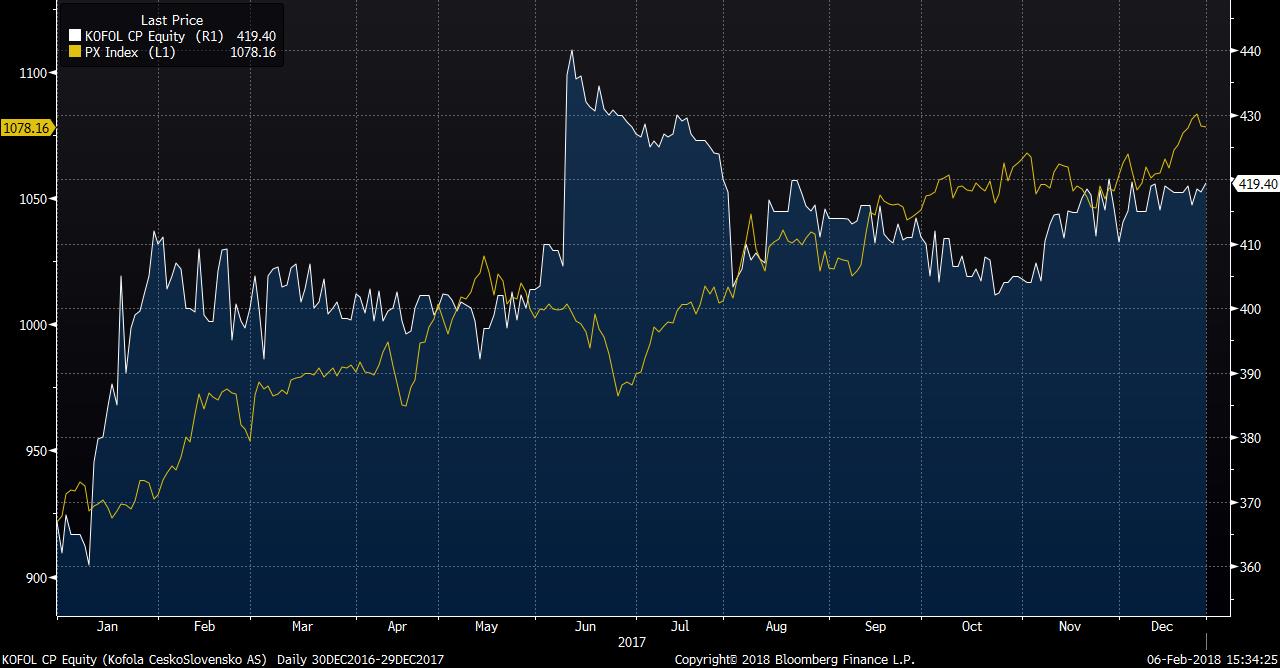Viewport: 1280px width, 668px height.
Task: Click the Feb month label
Action: click(204, 627)
